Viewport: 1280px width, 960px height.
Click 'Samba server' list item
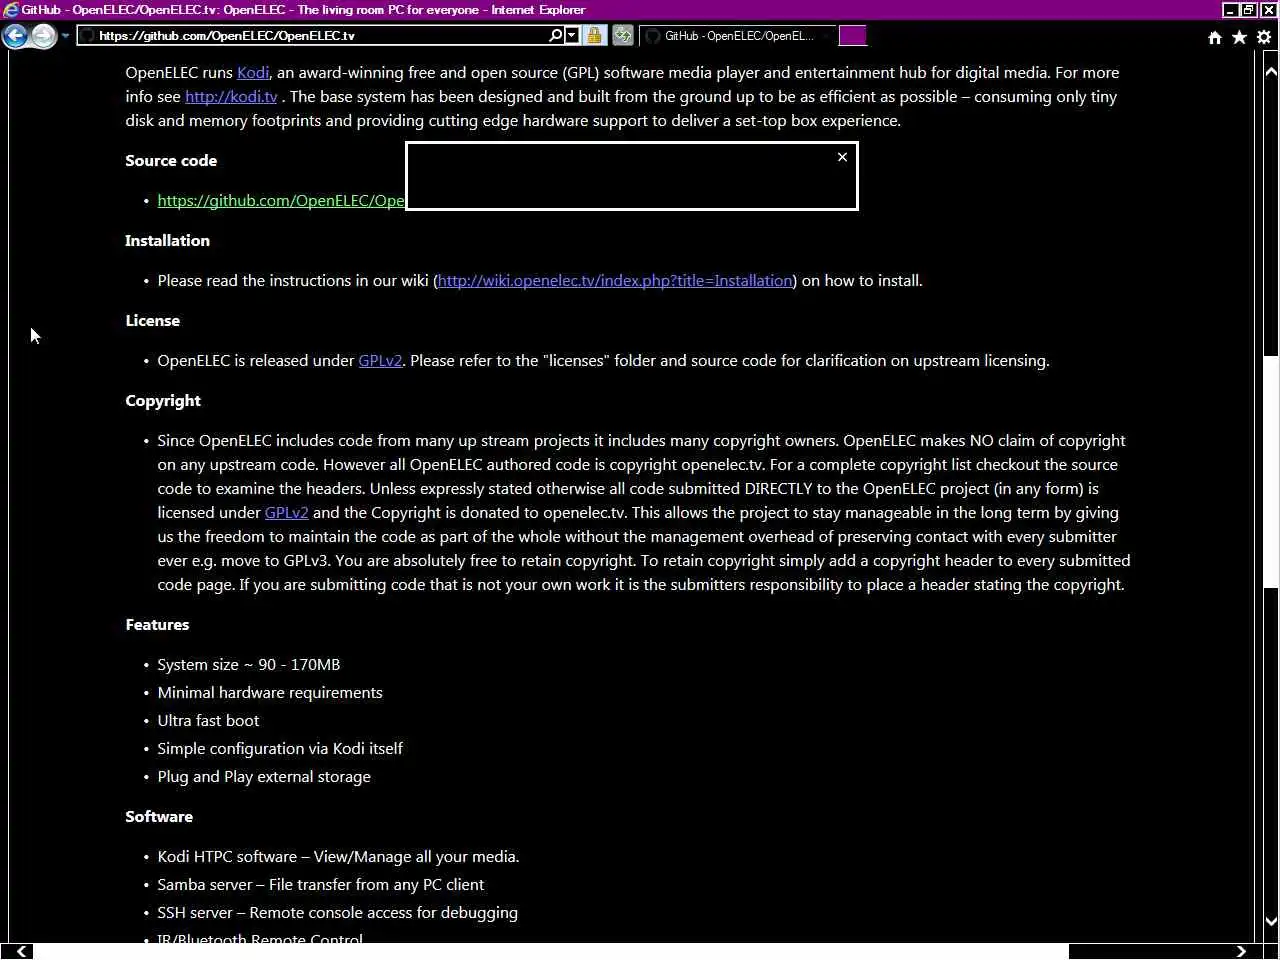[x=320, y=885]
